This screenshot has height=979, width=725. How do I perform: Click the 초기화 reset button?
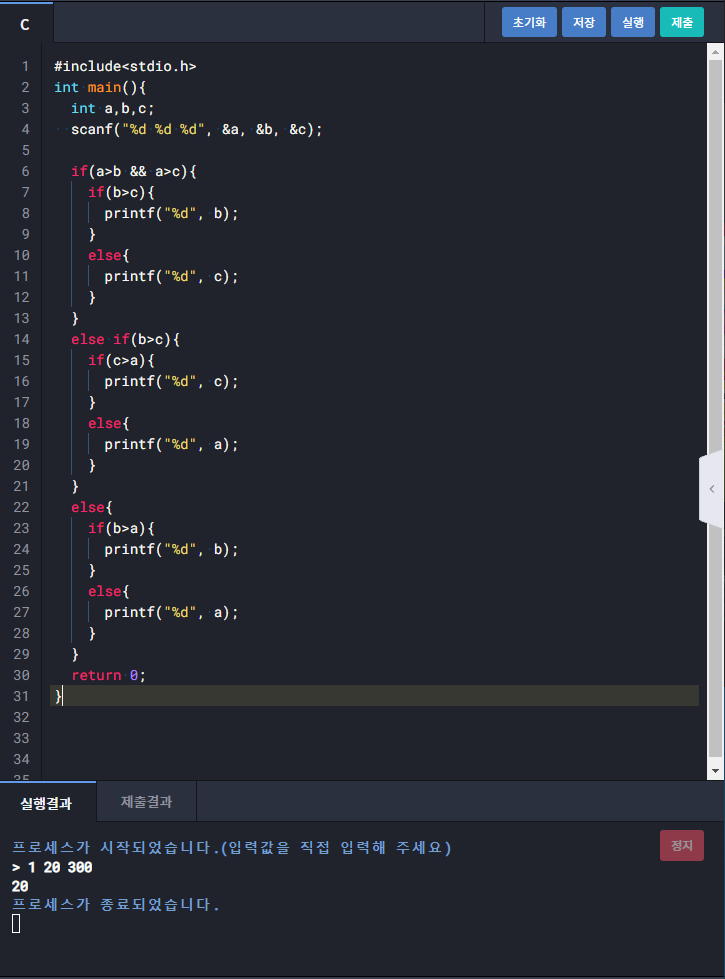529,22
